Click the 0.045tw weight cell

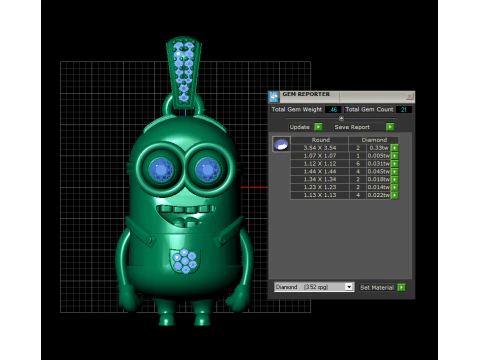coord(378,172)
